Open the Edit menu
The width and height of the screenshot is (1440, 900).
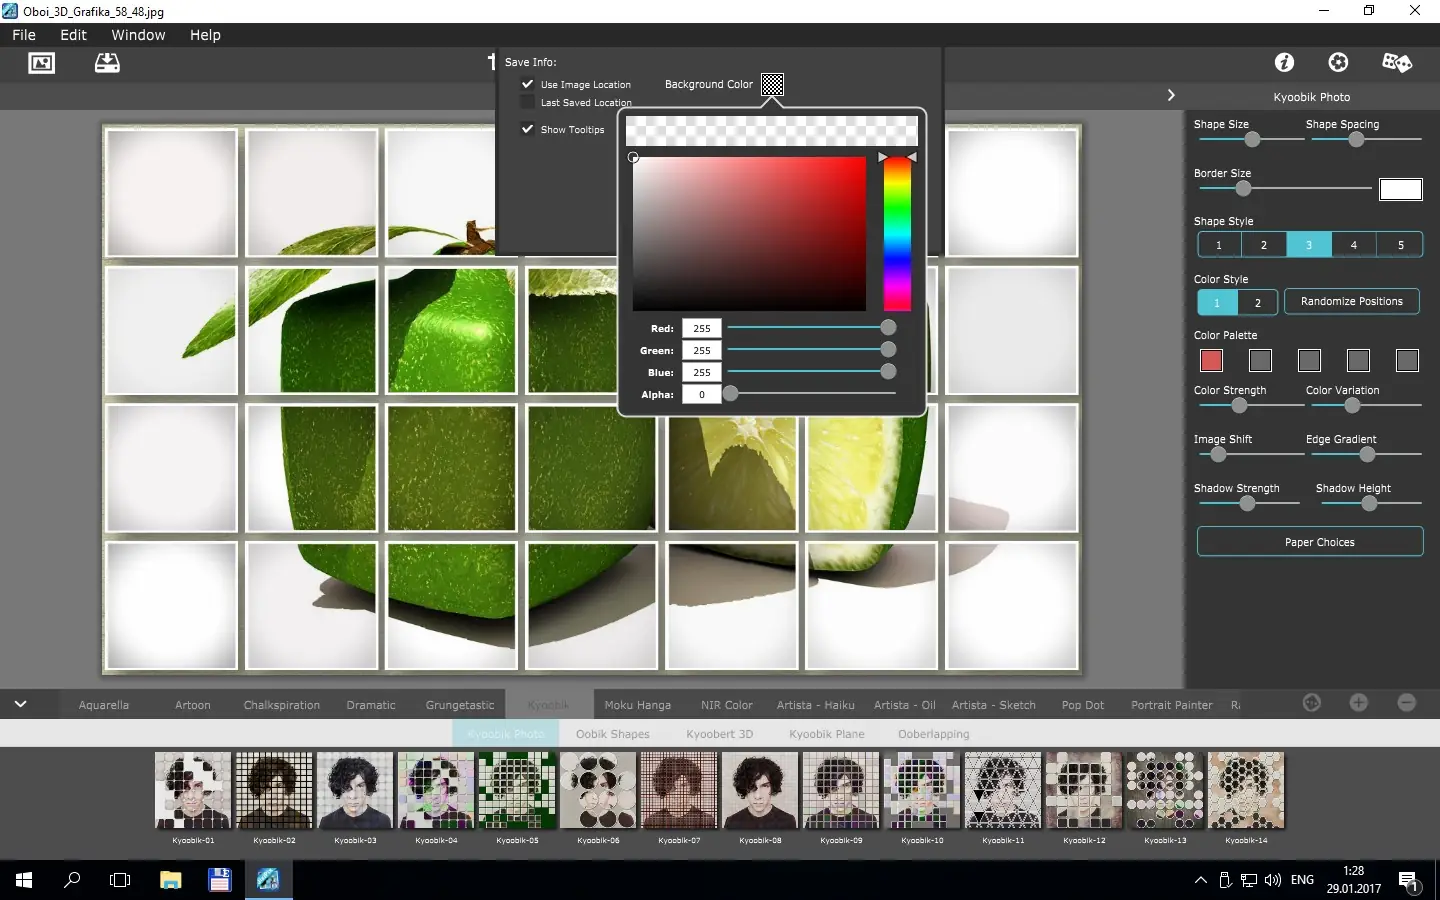point(73,35)
